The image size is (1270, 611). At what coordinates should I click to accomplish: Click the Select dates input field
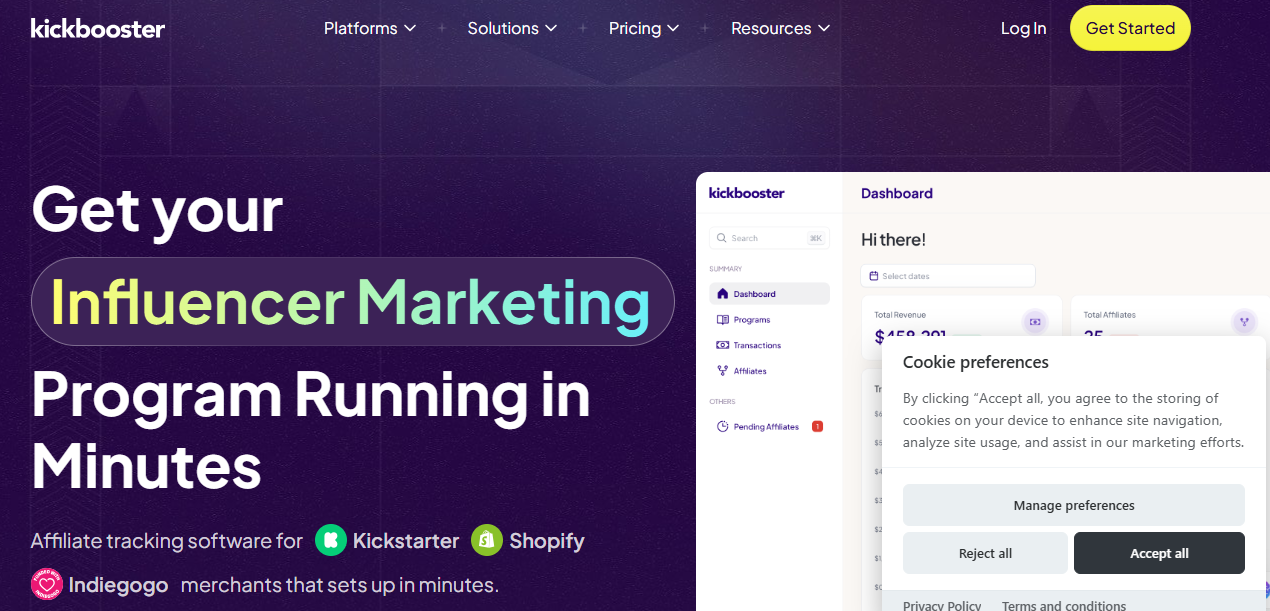click(947, 276)
